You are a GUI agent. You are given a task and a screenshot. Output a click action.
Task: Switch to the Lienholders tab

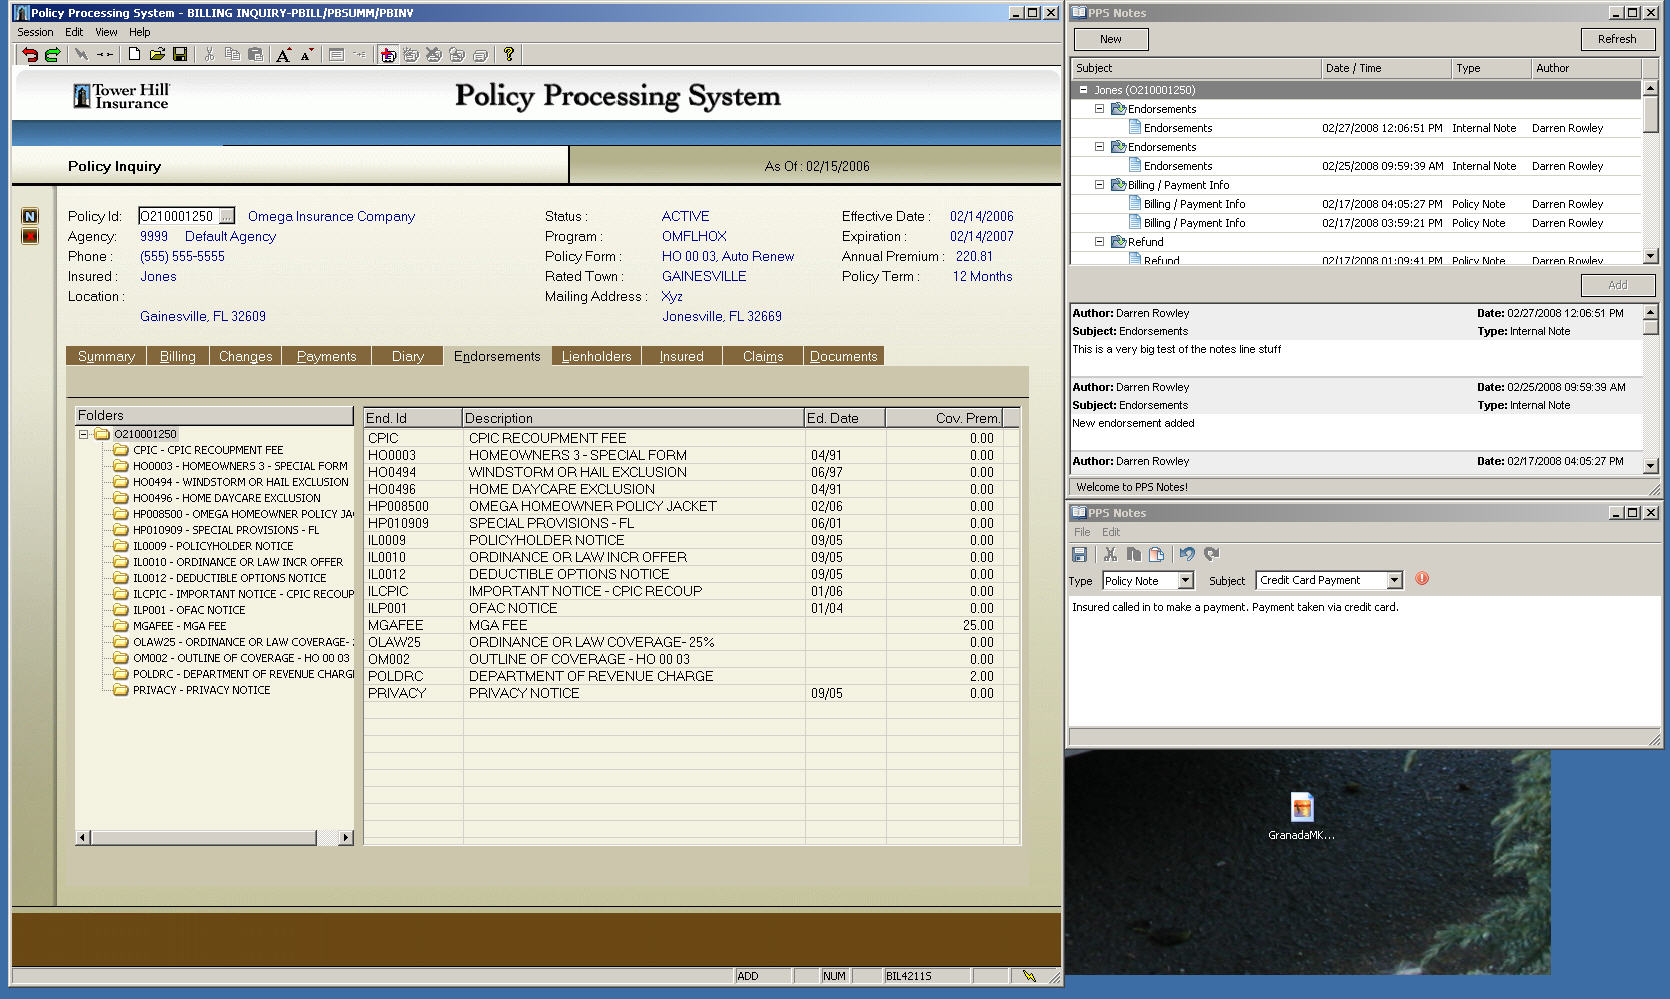pyautogui.click(x=596, y=356)
